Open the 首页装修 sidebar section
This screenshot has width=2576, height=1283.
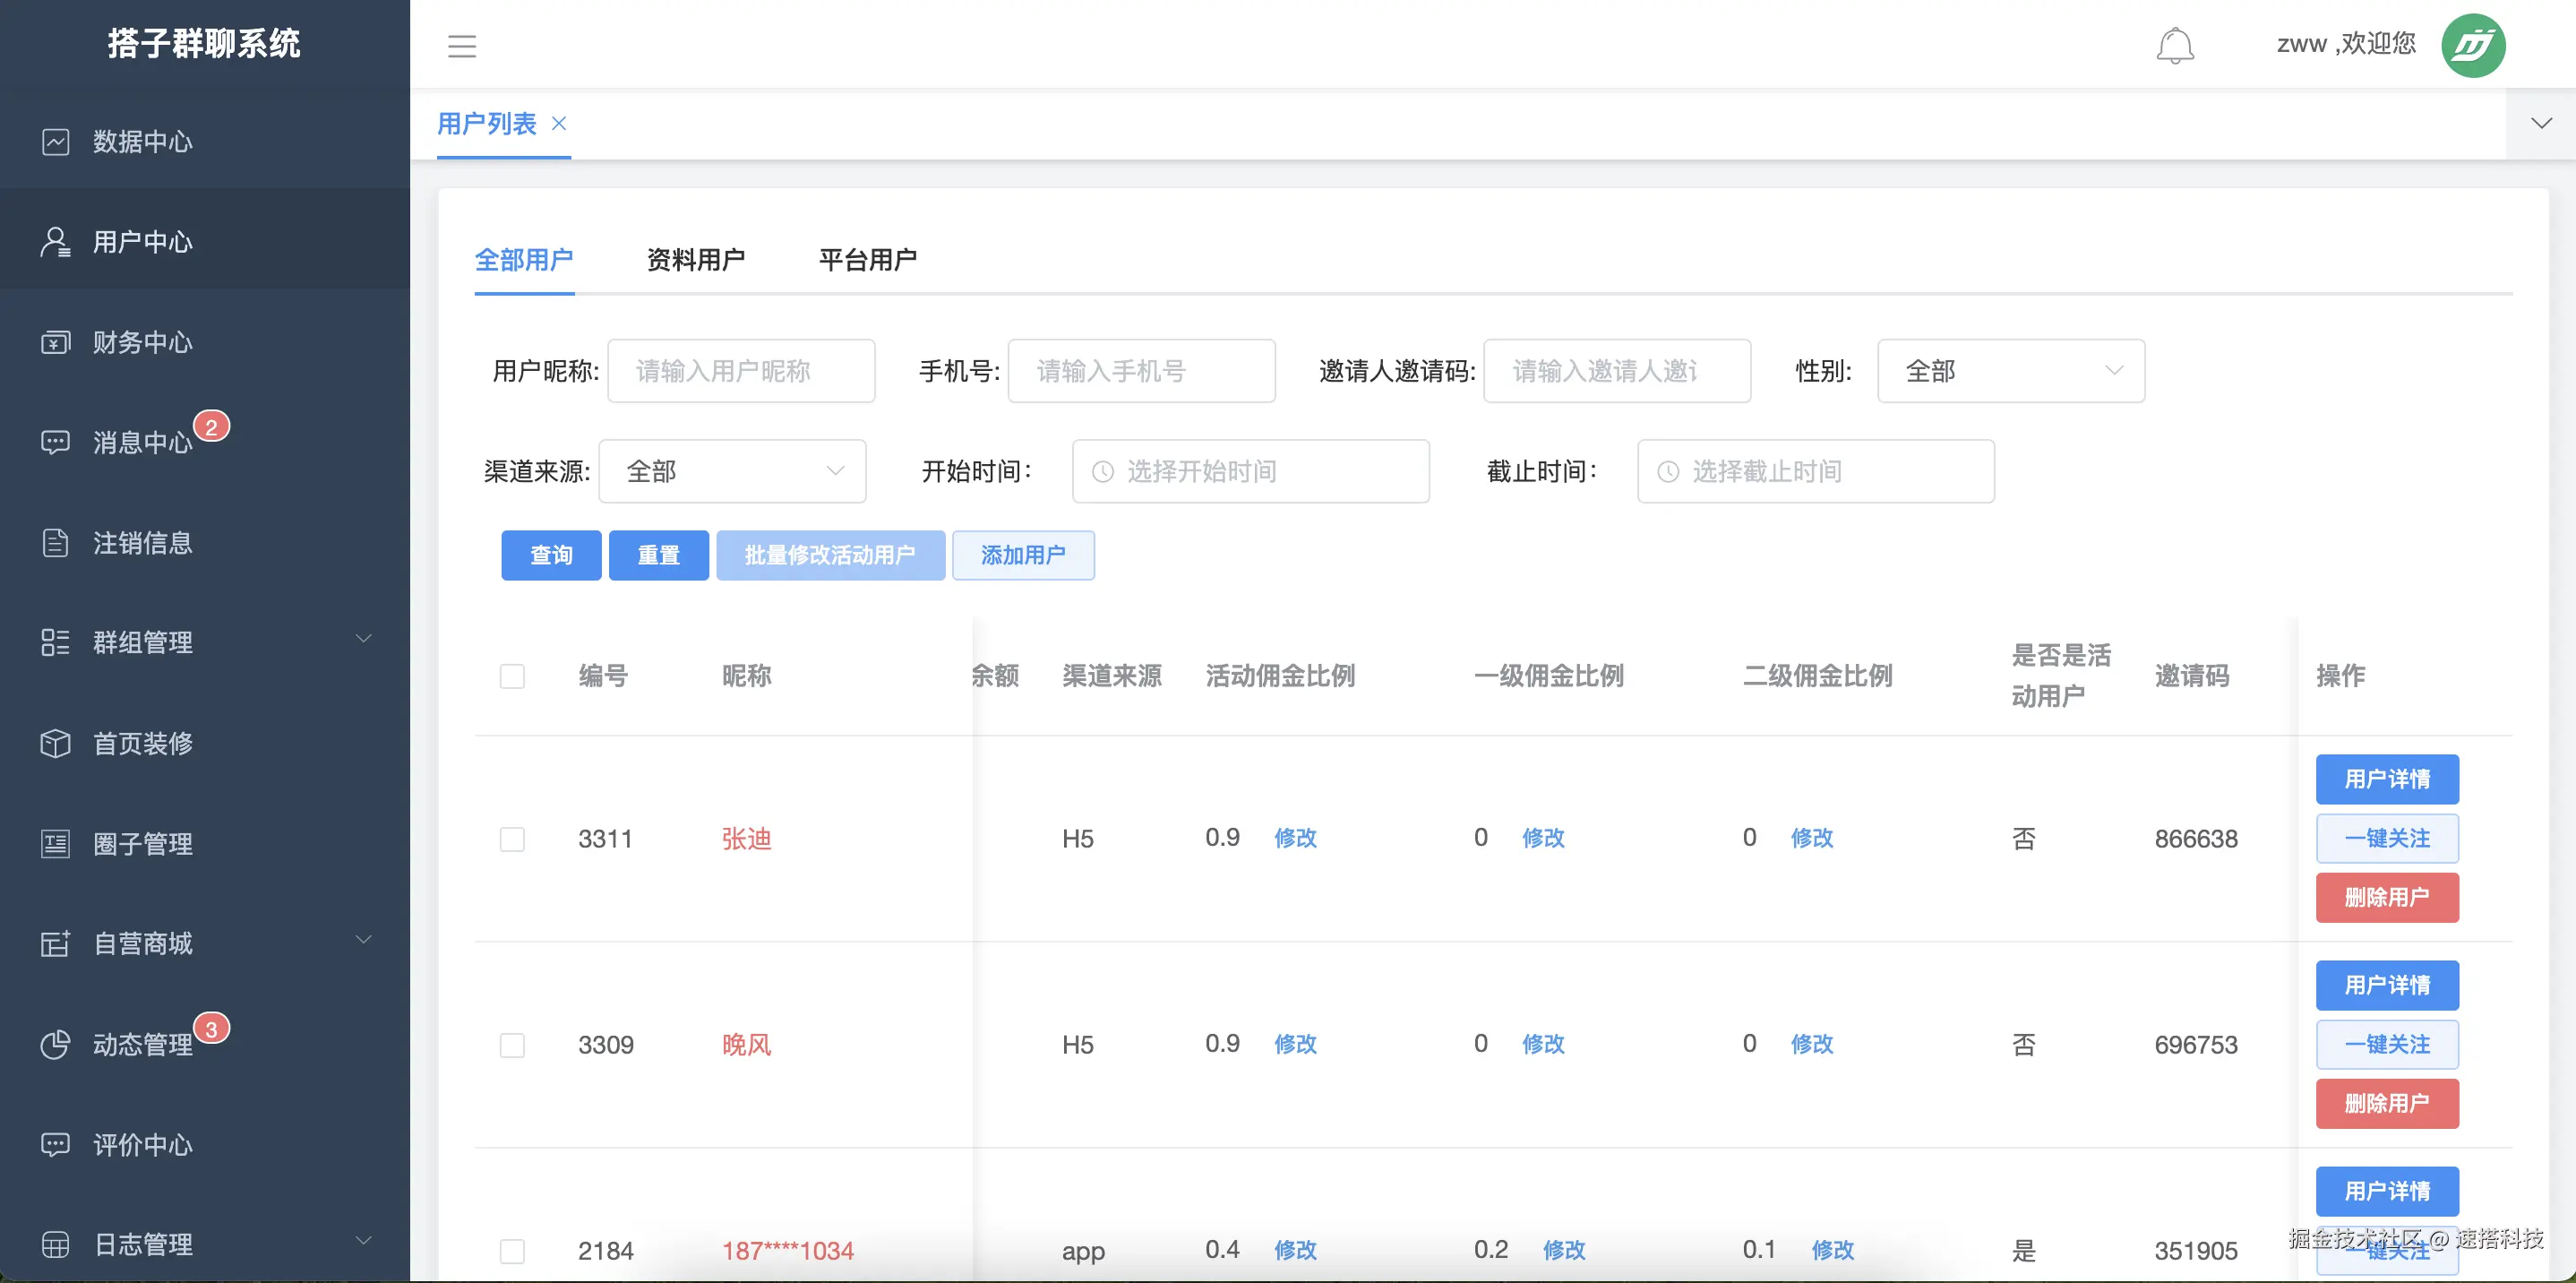[x=143, y=743]
